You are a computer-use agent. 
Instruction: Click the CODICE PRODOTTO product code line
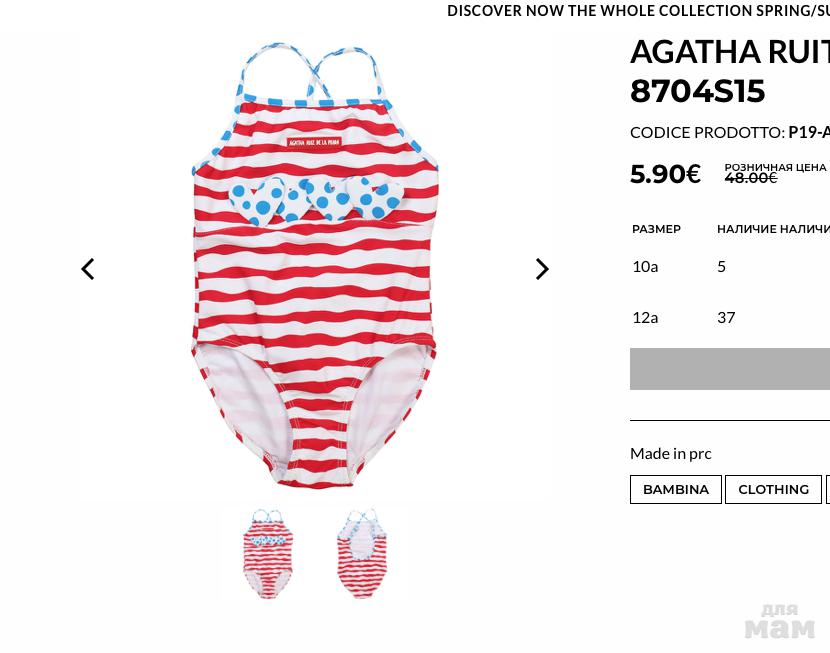[x=730, y=132]
